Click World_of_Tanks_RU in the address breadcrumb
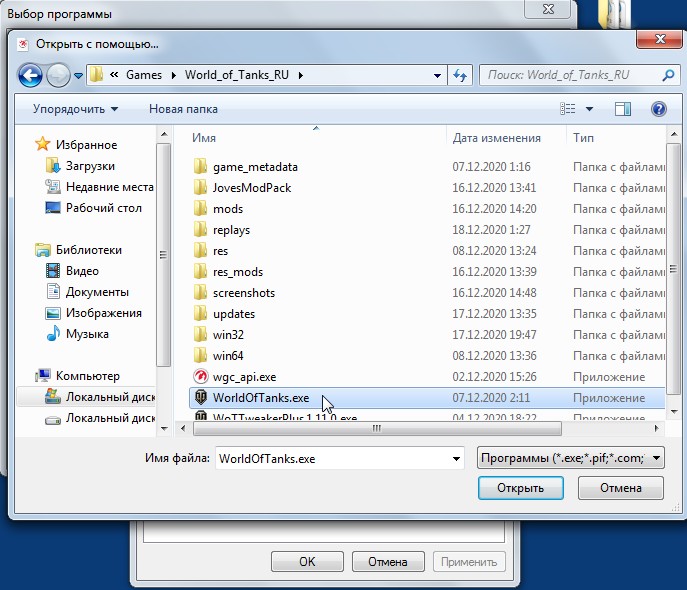The width and height of the screenshot is (687, 590). click(x=237, y=75)
